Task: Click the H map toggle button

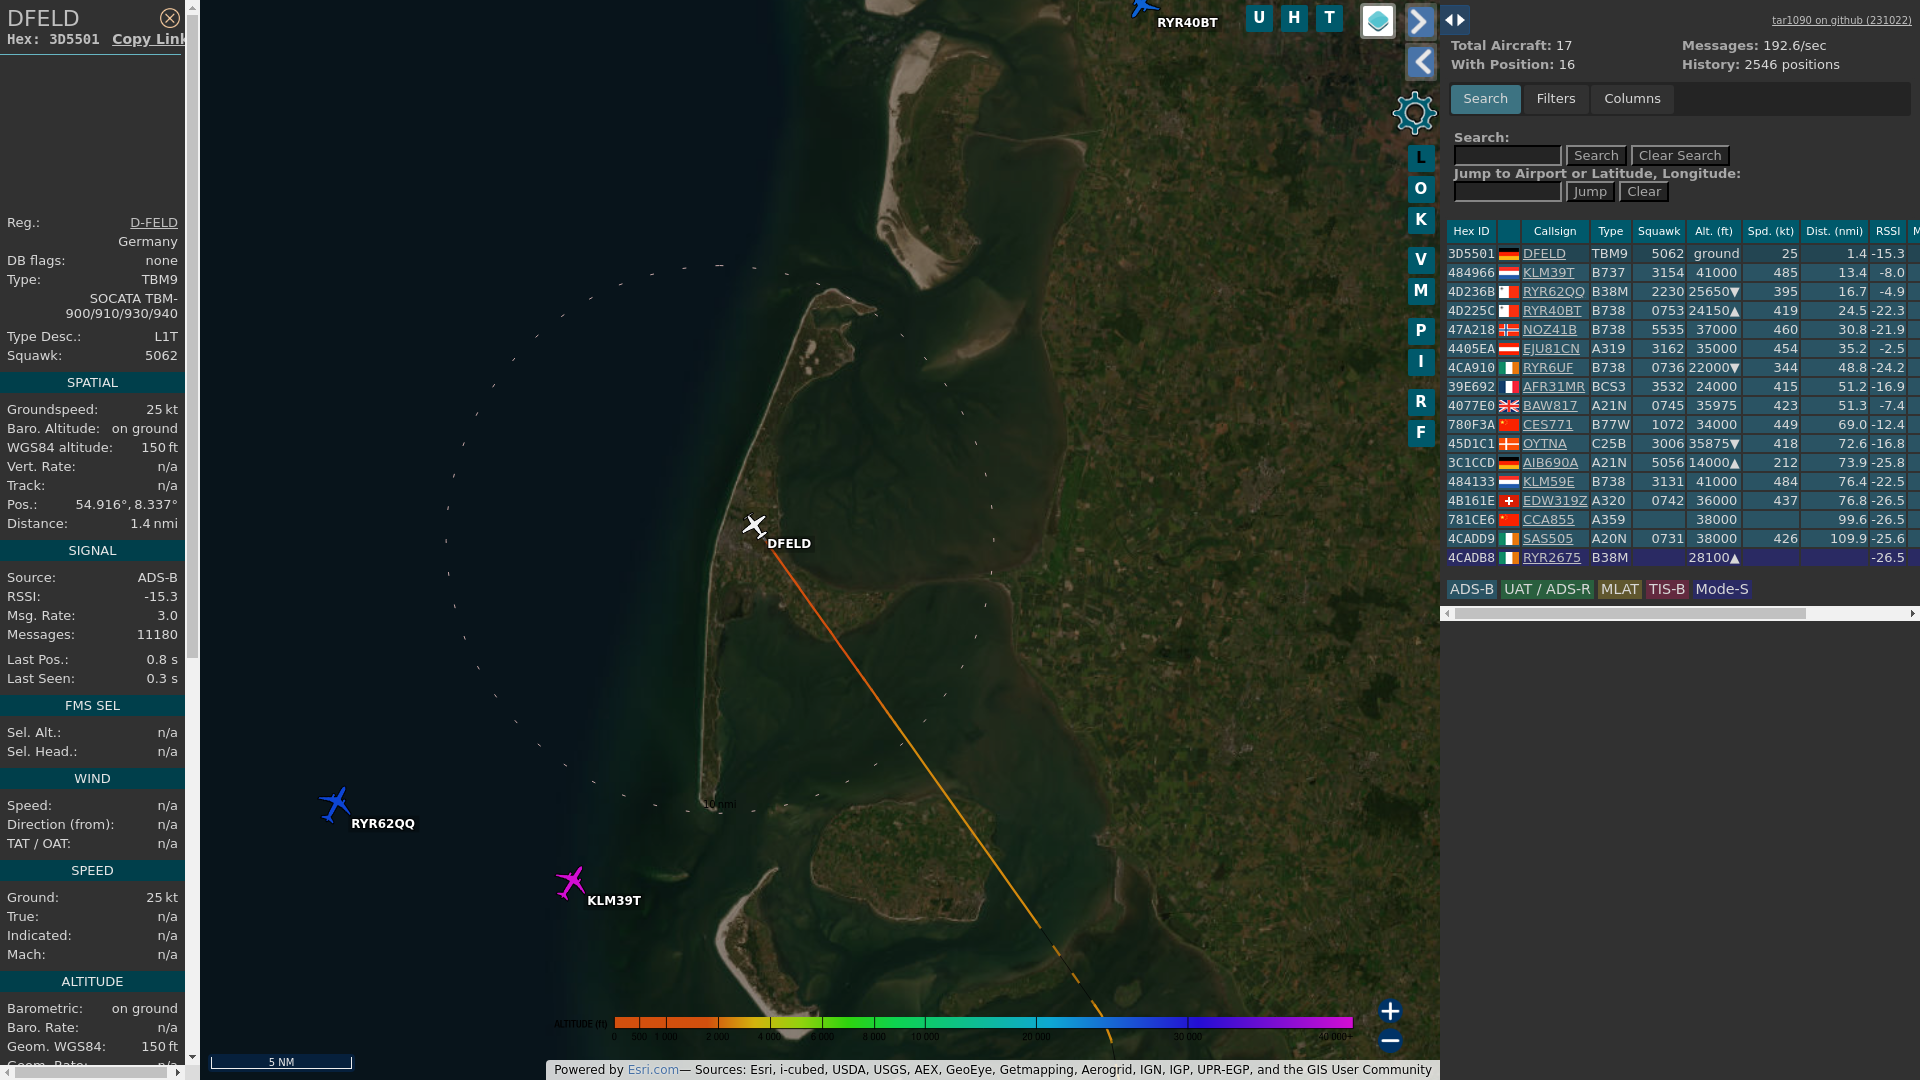Action: coord(1294,18)
